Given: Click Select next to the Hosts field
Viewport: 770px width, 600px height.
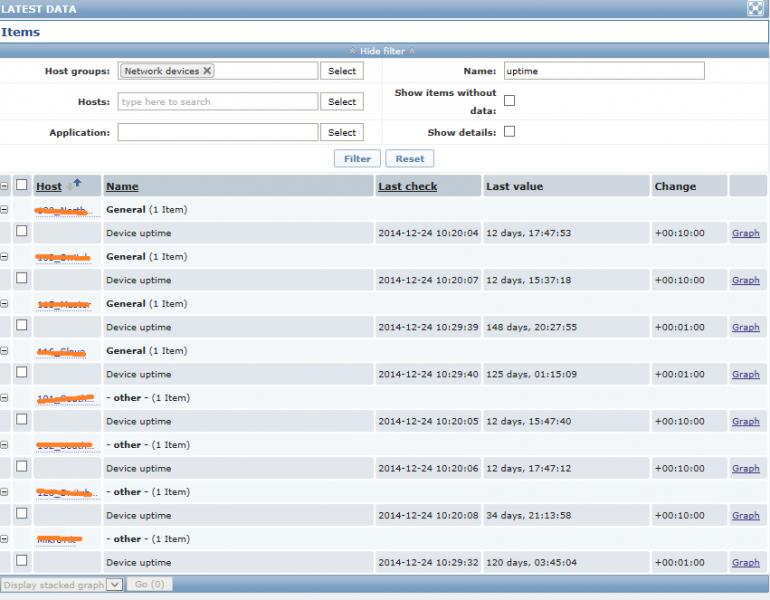Looking at the screenshot, I should point(342,102).
